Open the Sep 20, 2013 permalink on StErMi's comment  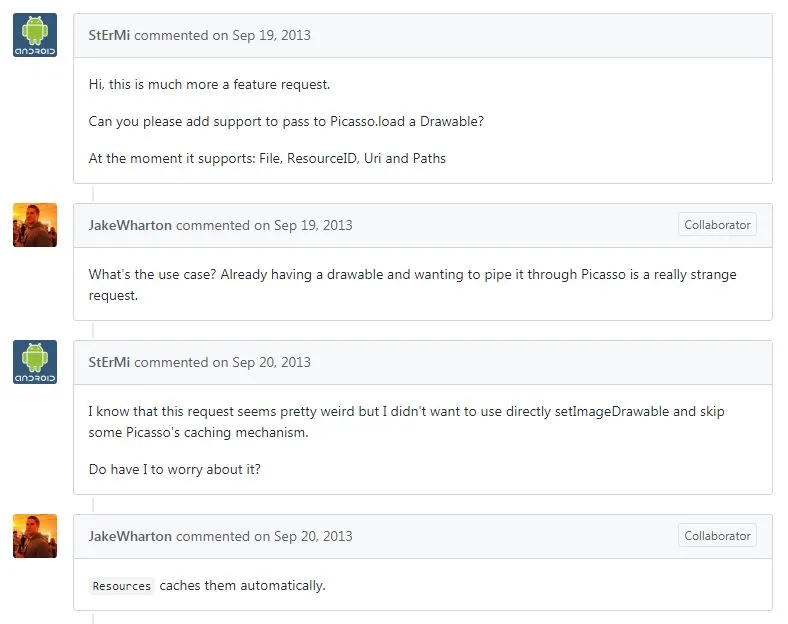[x=271, y=362]
